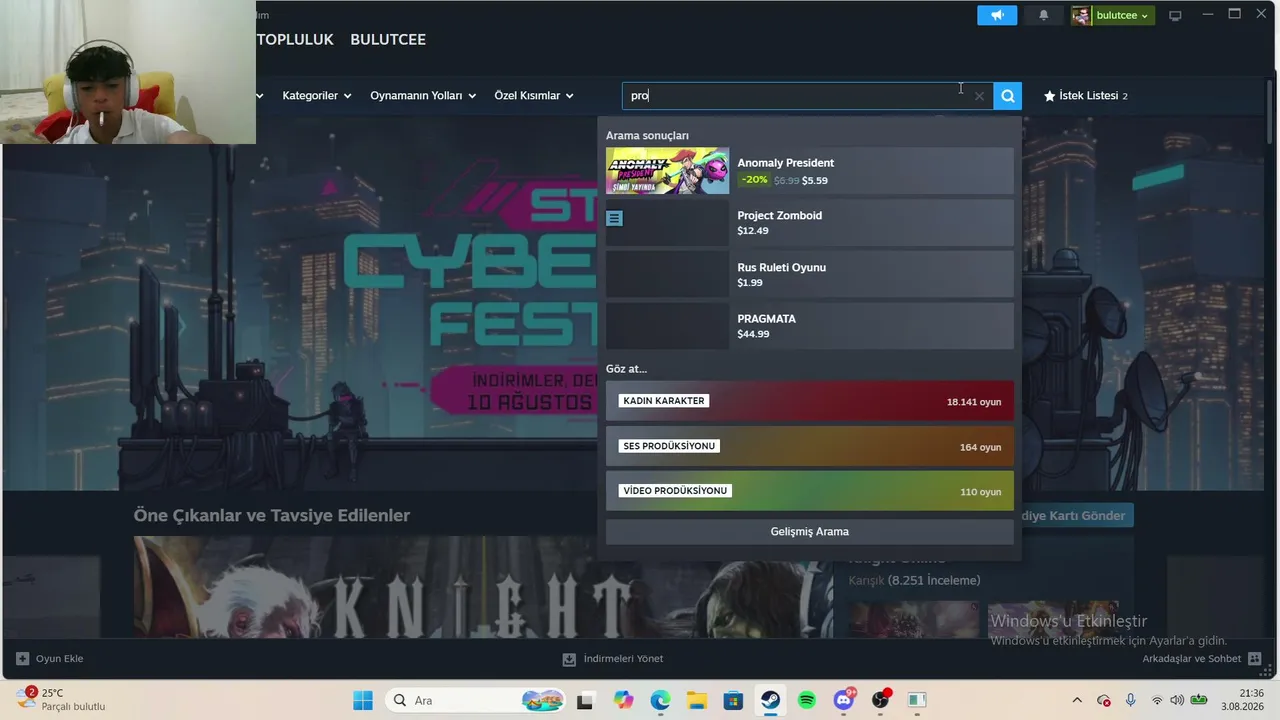The width and height of the screenshot is (1280, 720).
Task: Expand the Oynamanın Yolları dropdown
Action: (423, 96)
